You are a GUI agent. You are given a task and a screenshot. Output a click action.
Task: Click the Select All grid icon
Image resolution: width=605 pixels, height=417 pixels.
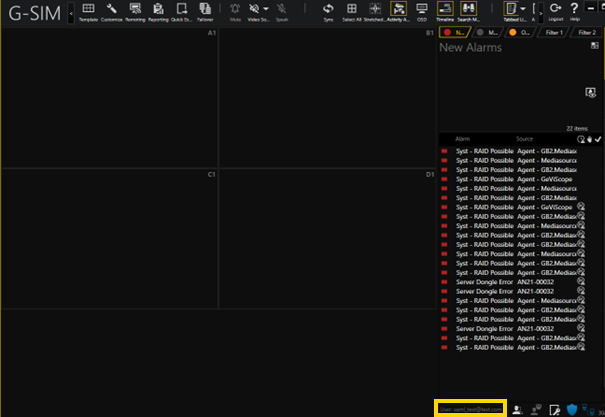point(352,11)
